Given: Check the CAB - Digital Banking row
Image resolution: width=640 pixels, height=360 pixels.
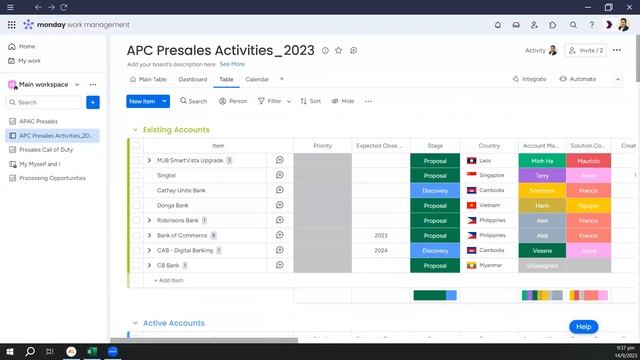Looking at the screenshot, I should pos(137,251).
